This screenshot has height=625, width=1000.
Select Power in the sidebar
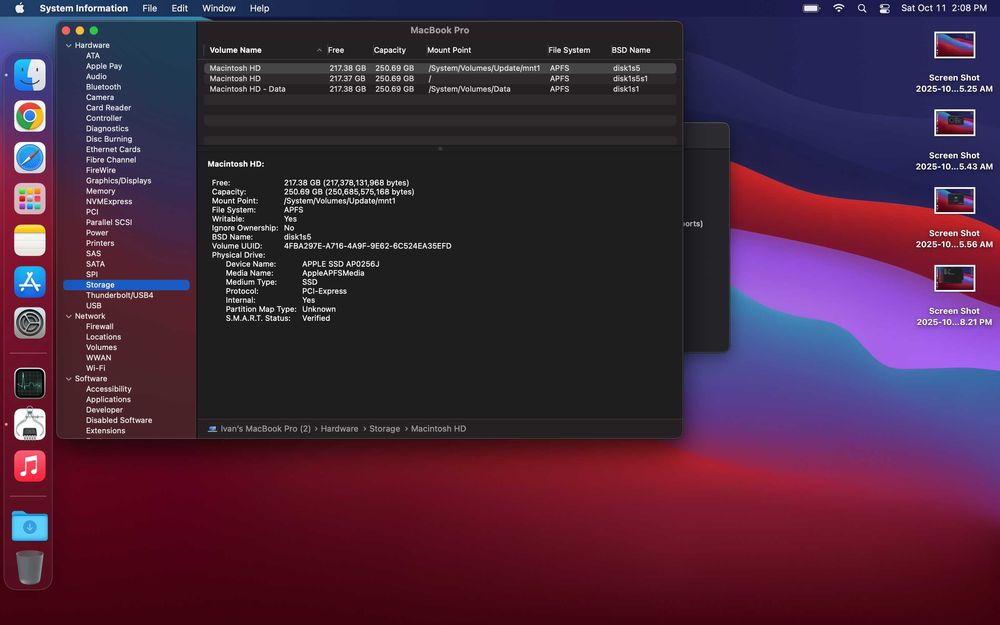(x=97, y=233)
